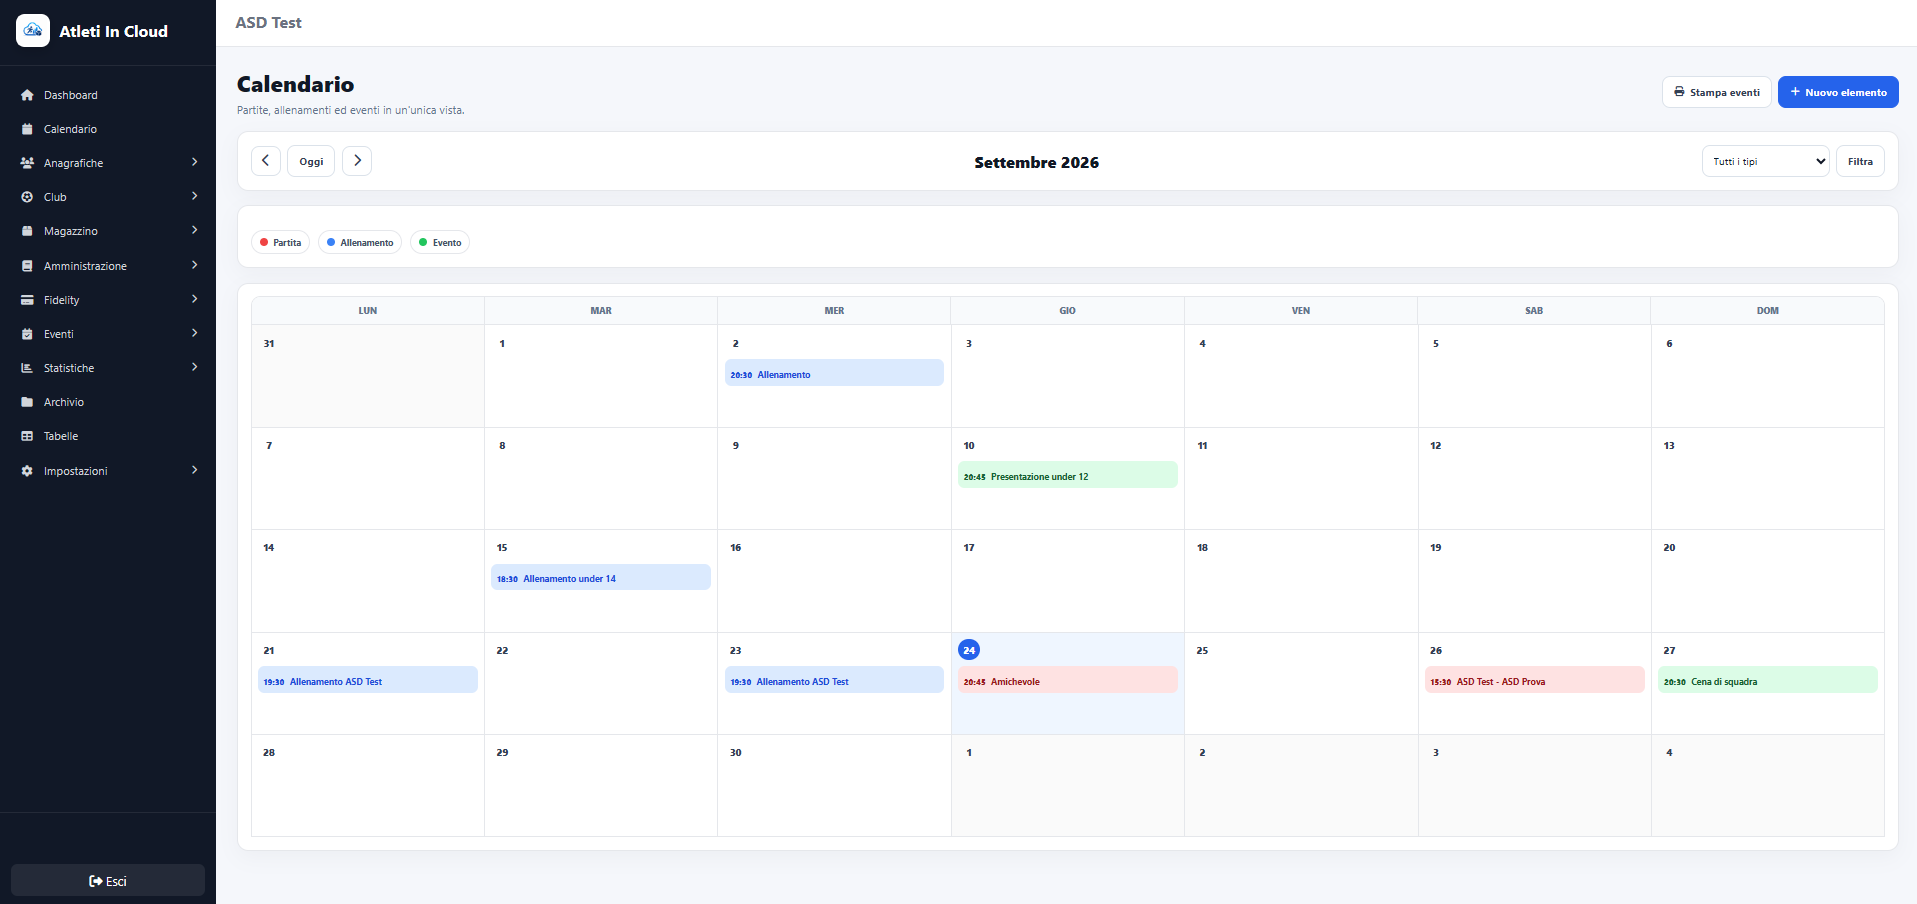Screen dimensions: 1917x904
Task: Open the 20:30 Allenamento on day 2
Action: point(834,374)
